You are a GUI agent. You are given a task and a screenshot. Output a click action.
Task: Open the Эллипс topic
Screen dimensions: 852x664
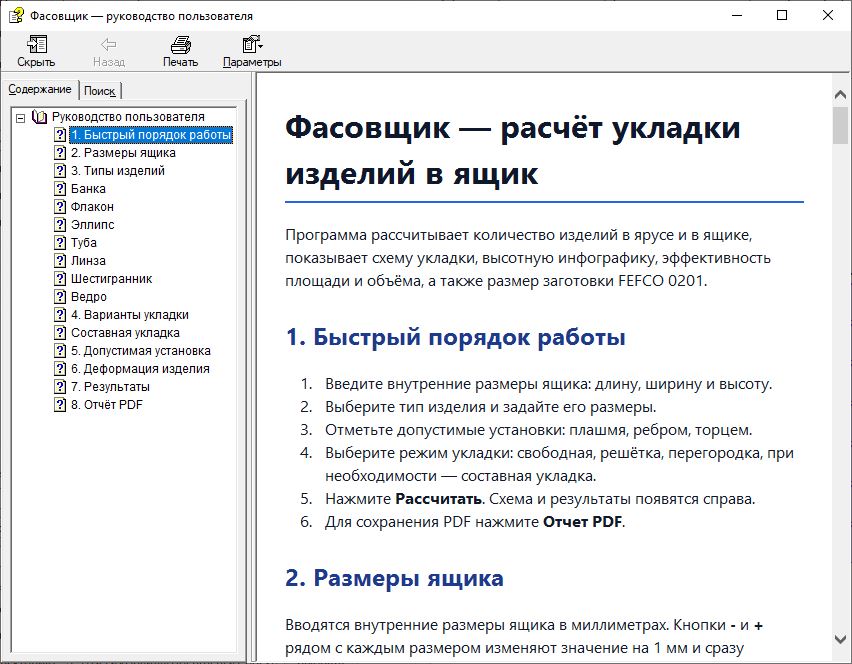pos(93,224)
